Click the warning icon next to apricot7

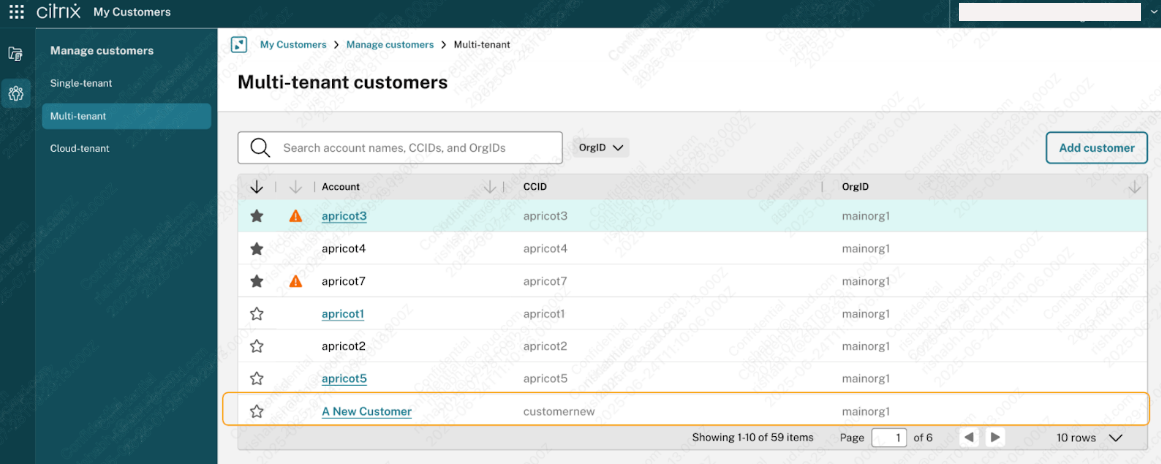(295, 282)
